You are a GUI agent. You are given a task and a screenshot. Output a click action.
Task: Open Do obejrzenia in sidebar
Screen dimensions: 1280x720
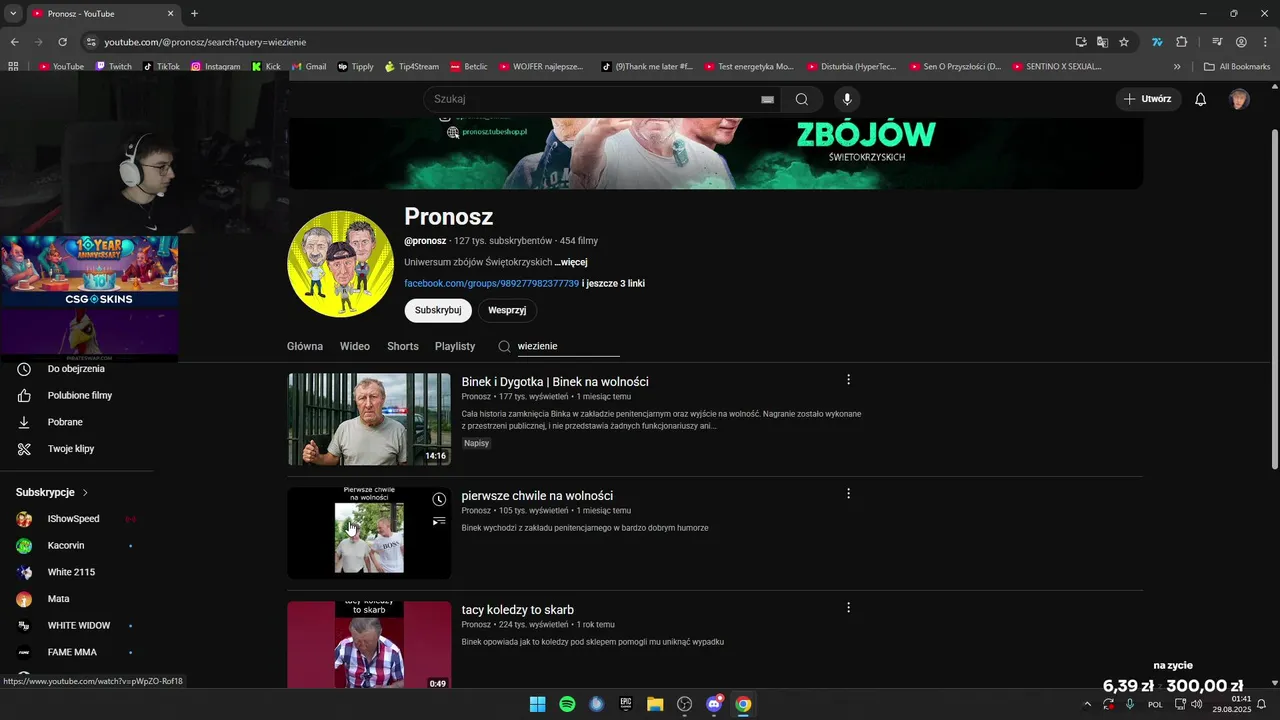77,369
